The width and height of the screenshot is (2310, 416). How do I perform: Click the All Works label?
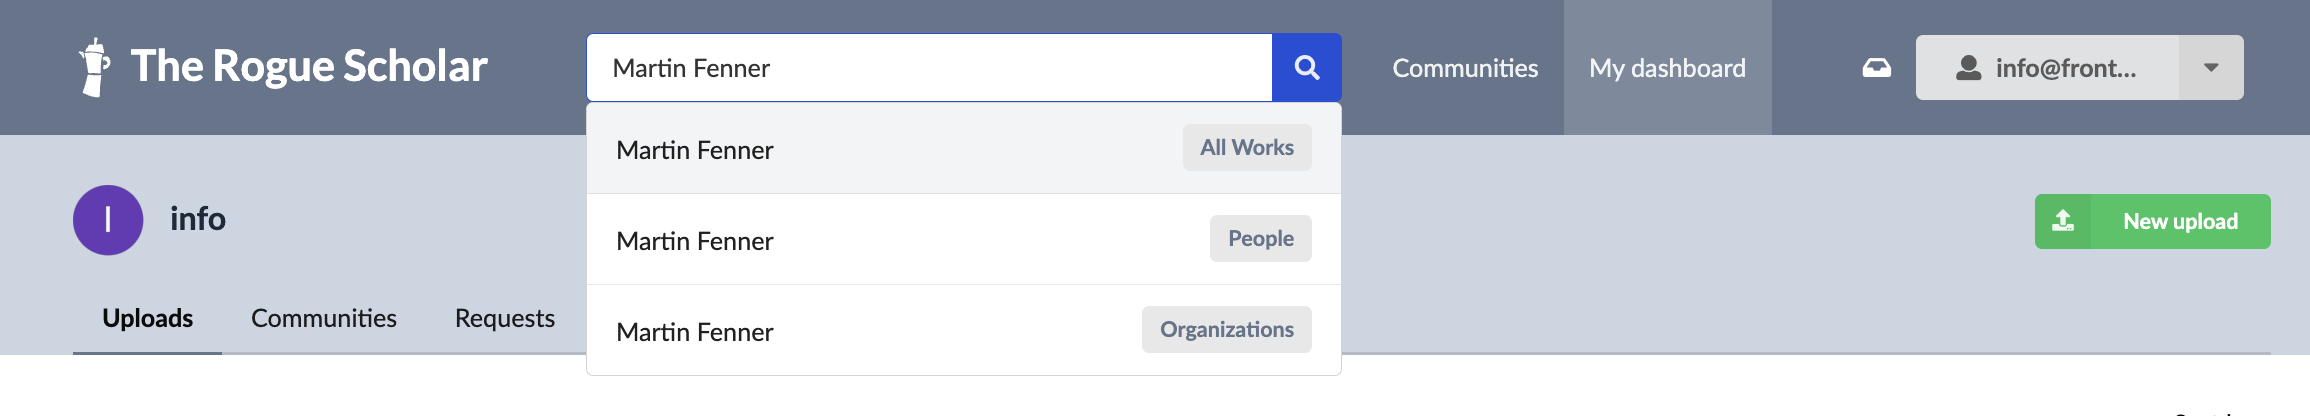click(x=1247, y=148)
